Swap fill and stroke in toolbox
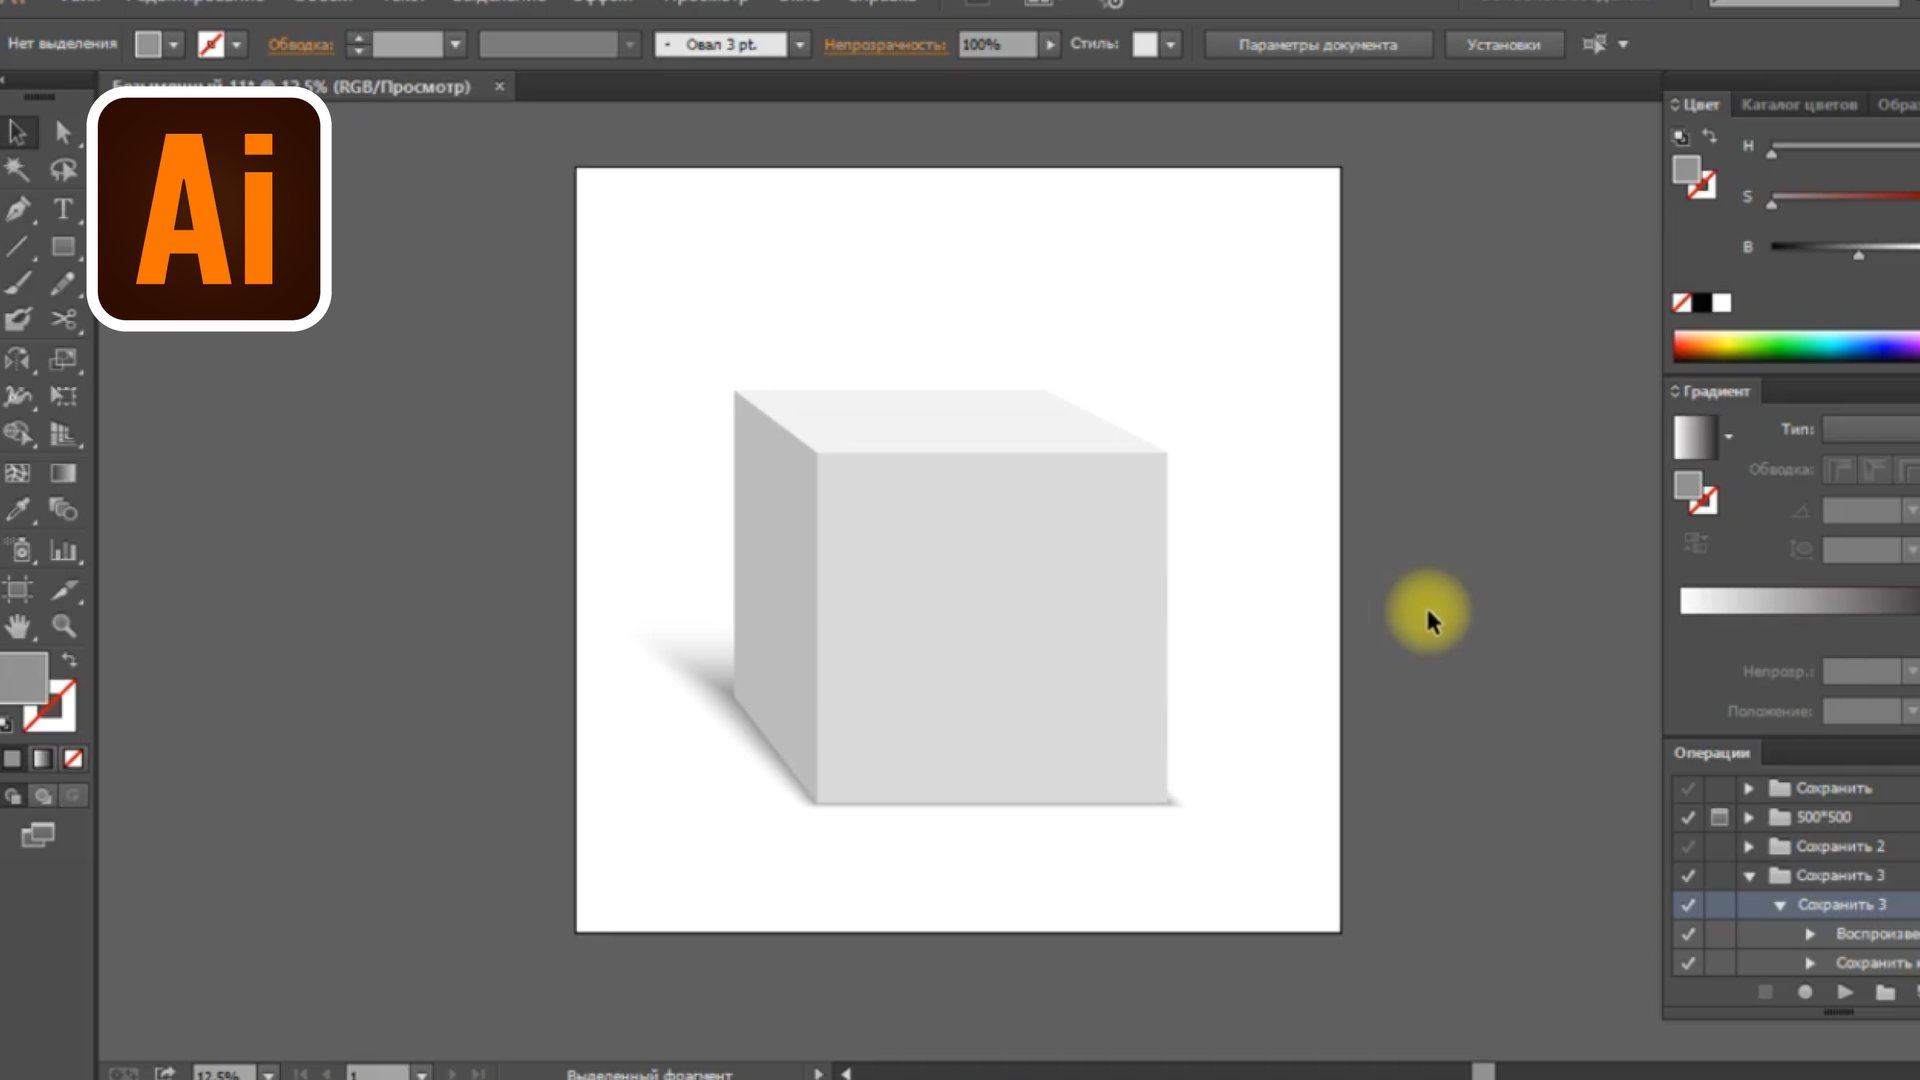 tap(69, 660)
